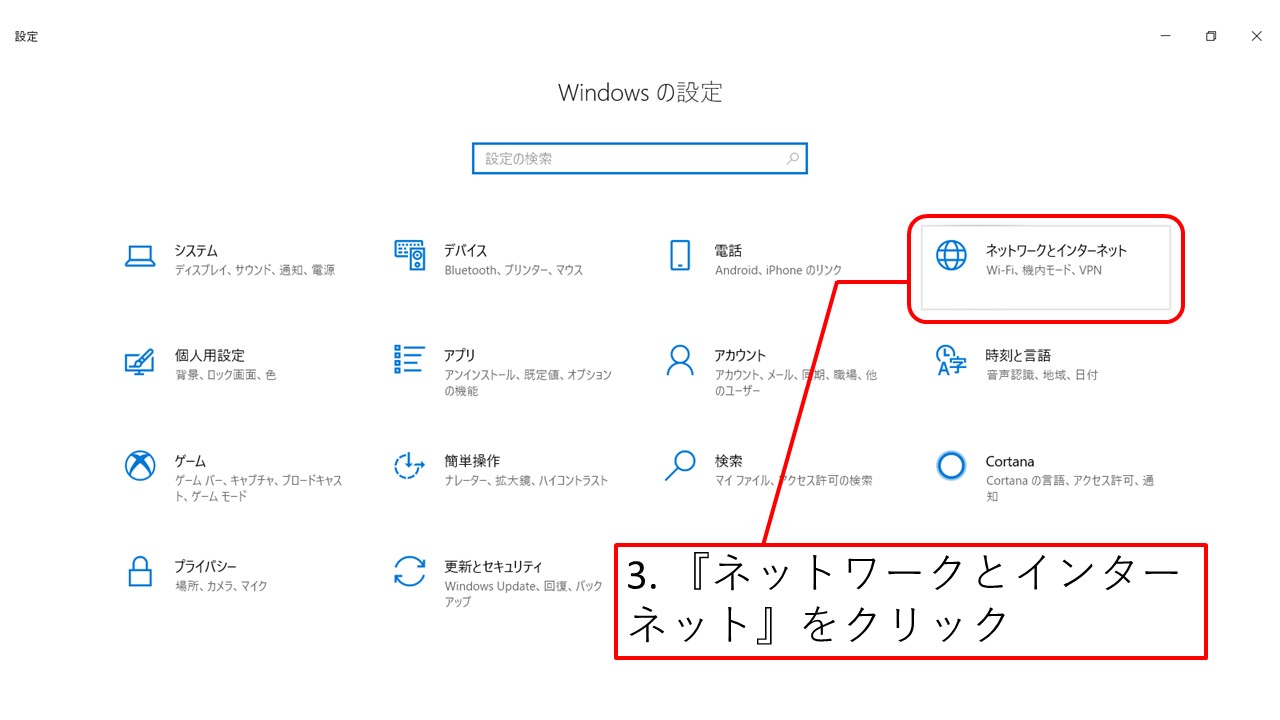Click the Cortana circle icon
This screenshot has height=720, width=1280.
(x=951, y=466)
